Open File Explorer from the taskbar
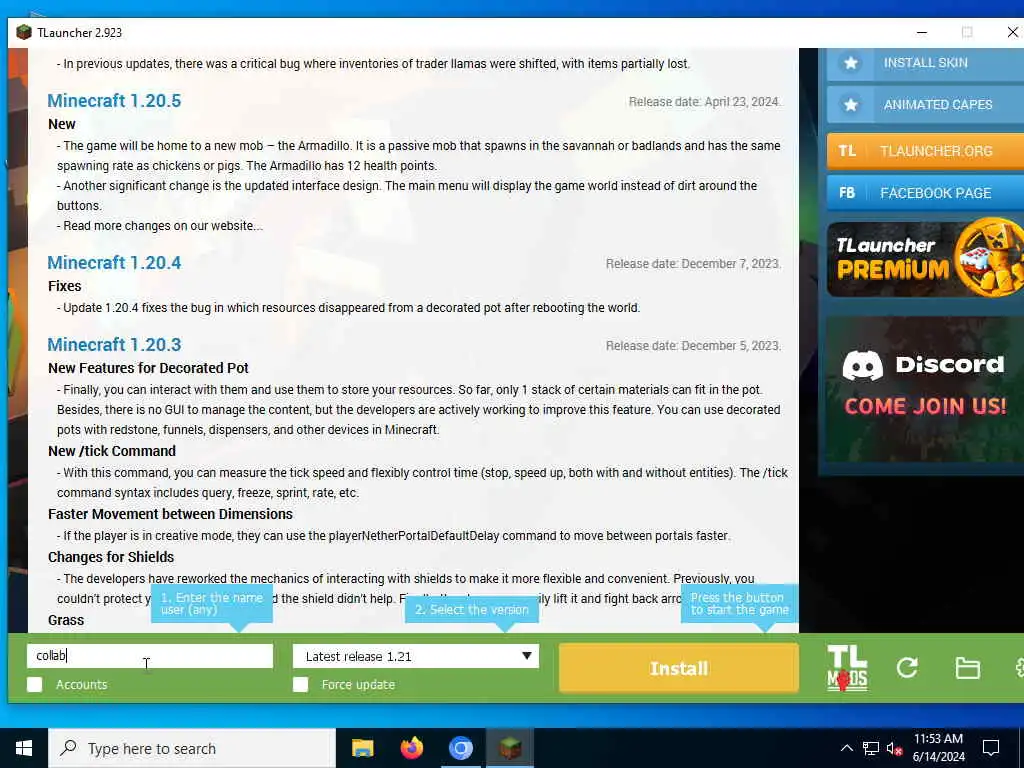 [362, 748]
